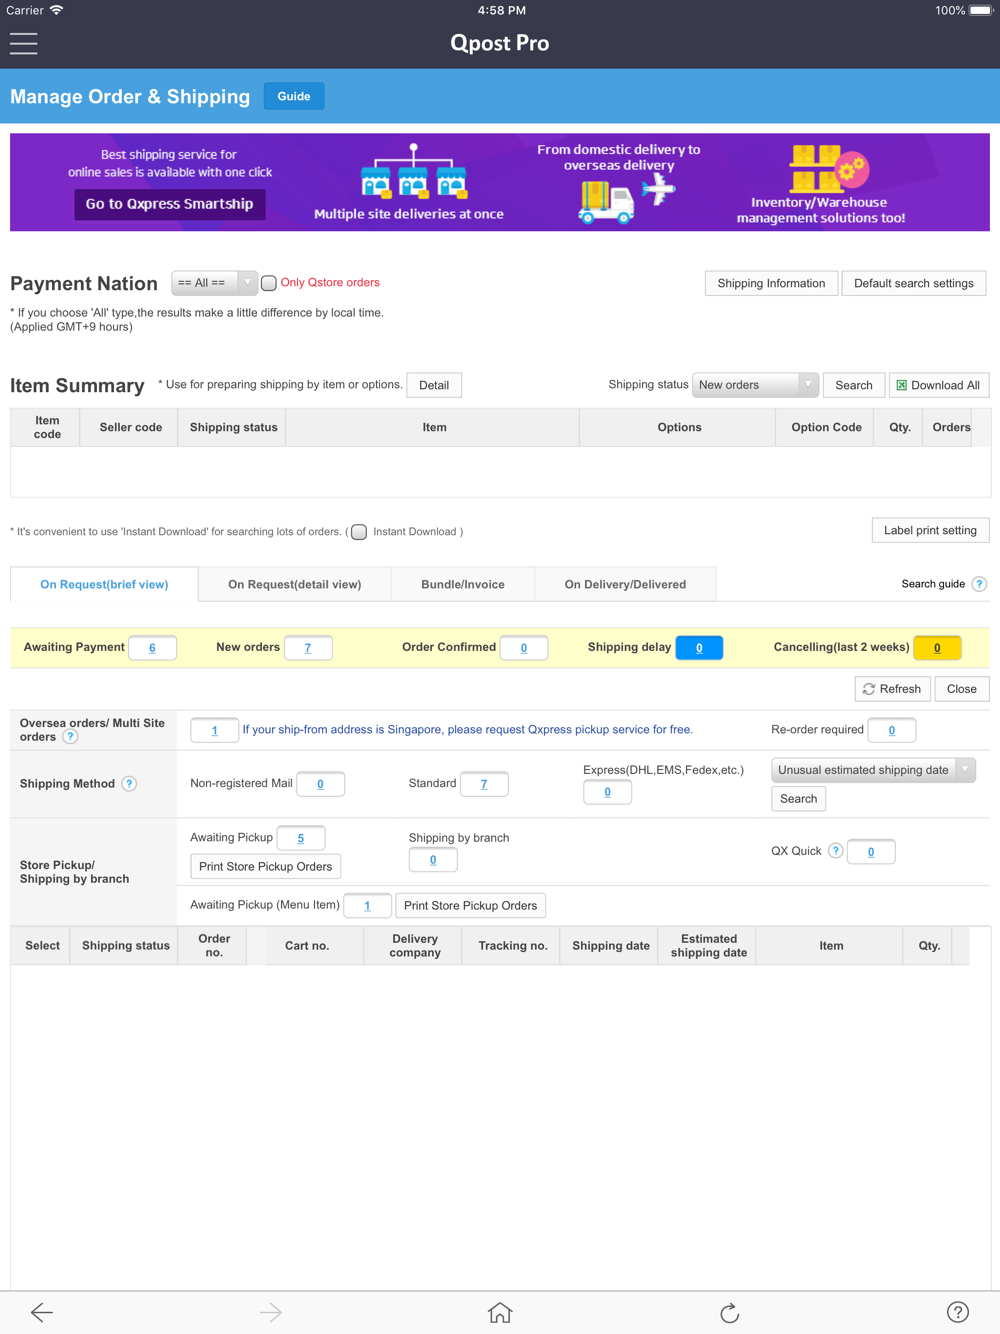Click Estimated shipping date column header
This screenshot has height=1334, width=1000.
tap(709, 946)
